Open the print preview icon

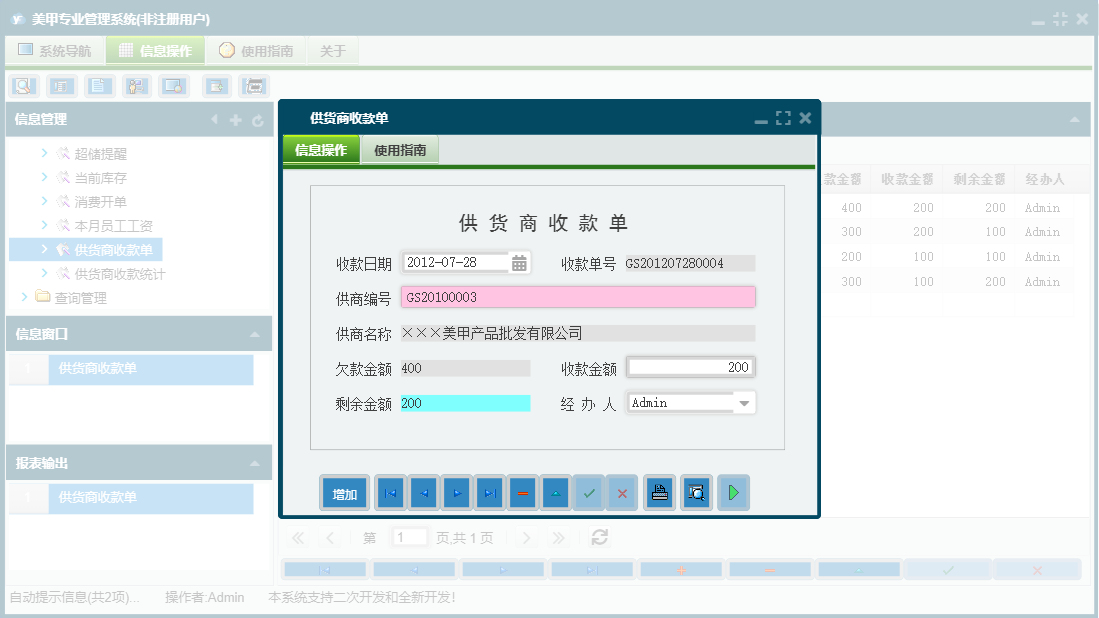click(696, 492)
